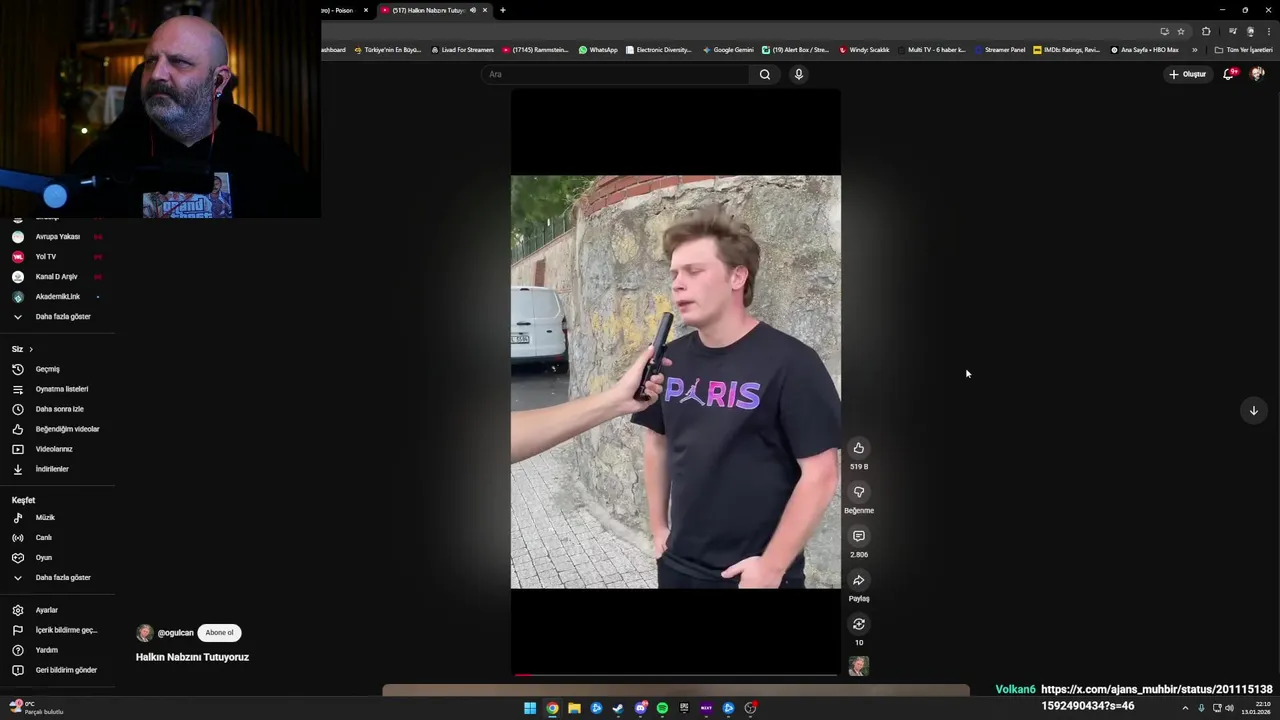Open the browser extensions puzzle icon
1280x720 pixels.
[x=1206, y=31]
